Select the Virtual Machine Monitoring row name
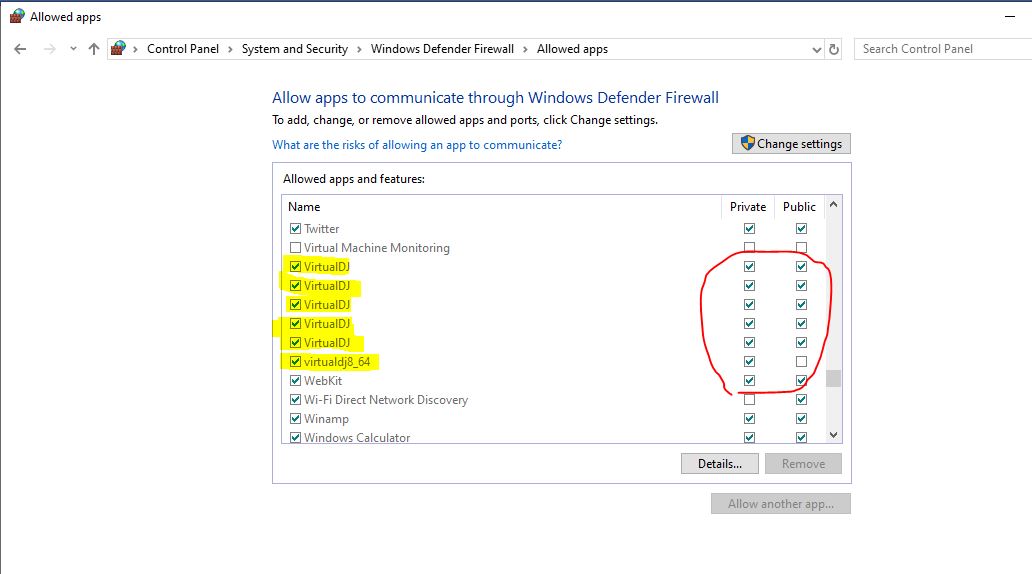1032x574 pixels. coord(376,248)
